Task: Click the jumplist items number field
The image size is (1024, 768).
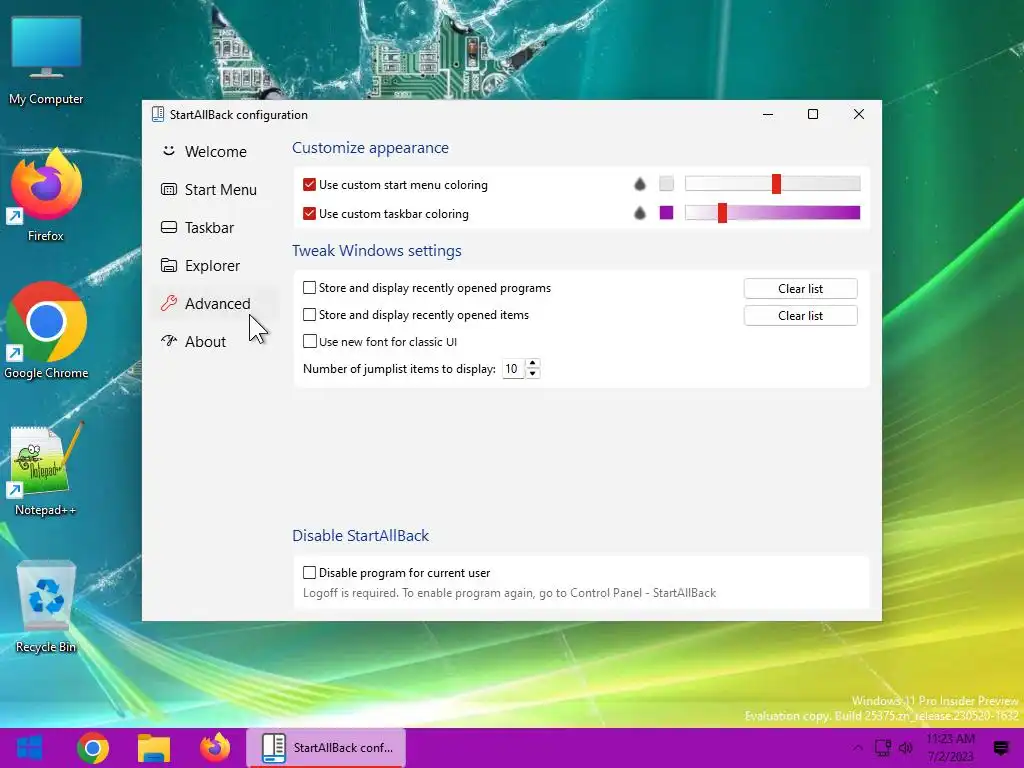Action: click(x=513, y=369)
